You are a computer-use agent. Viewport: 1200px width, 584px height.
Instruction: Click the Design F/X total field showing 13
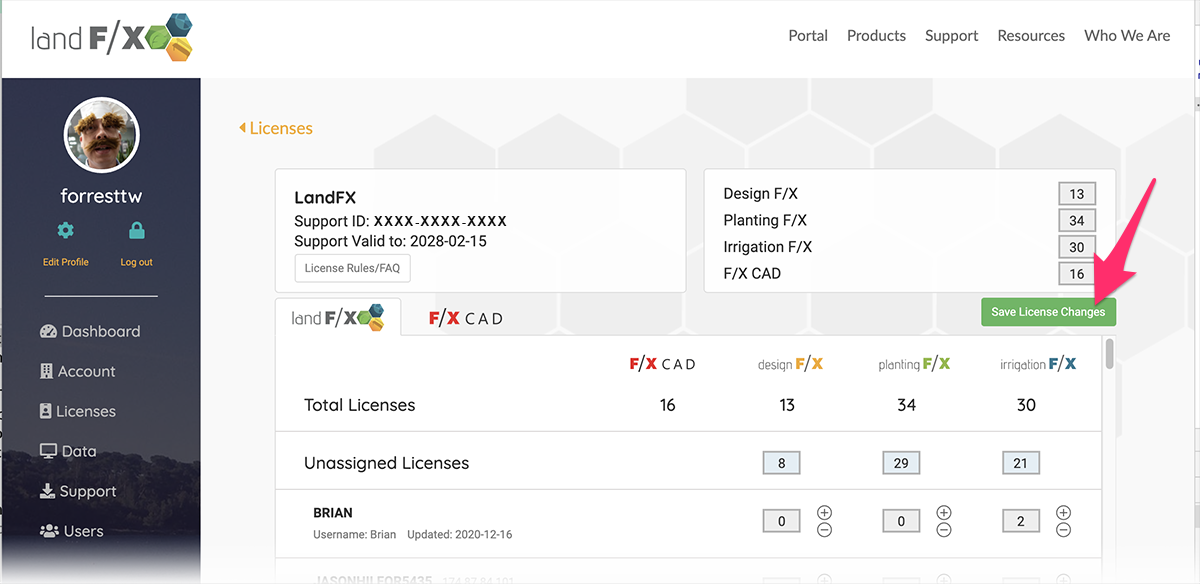click(1077, 195)
